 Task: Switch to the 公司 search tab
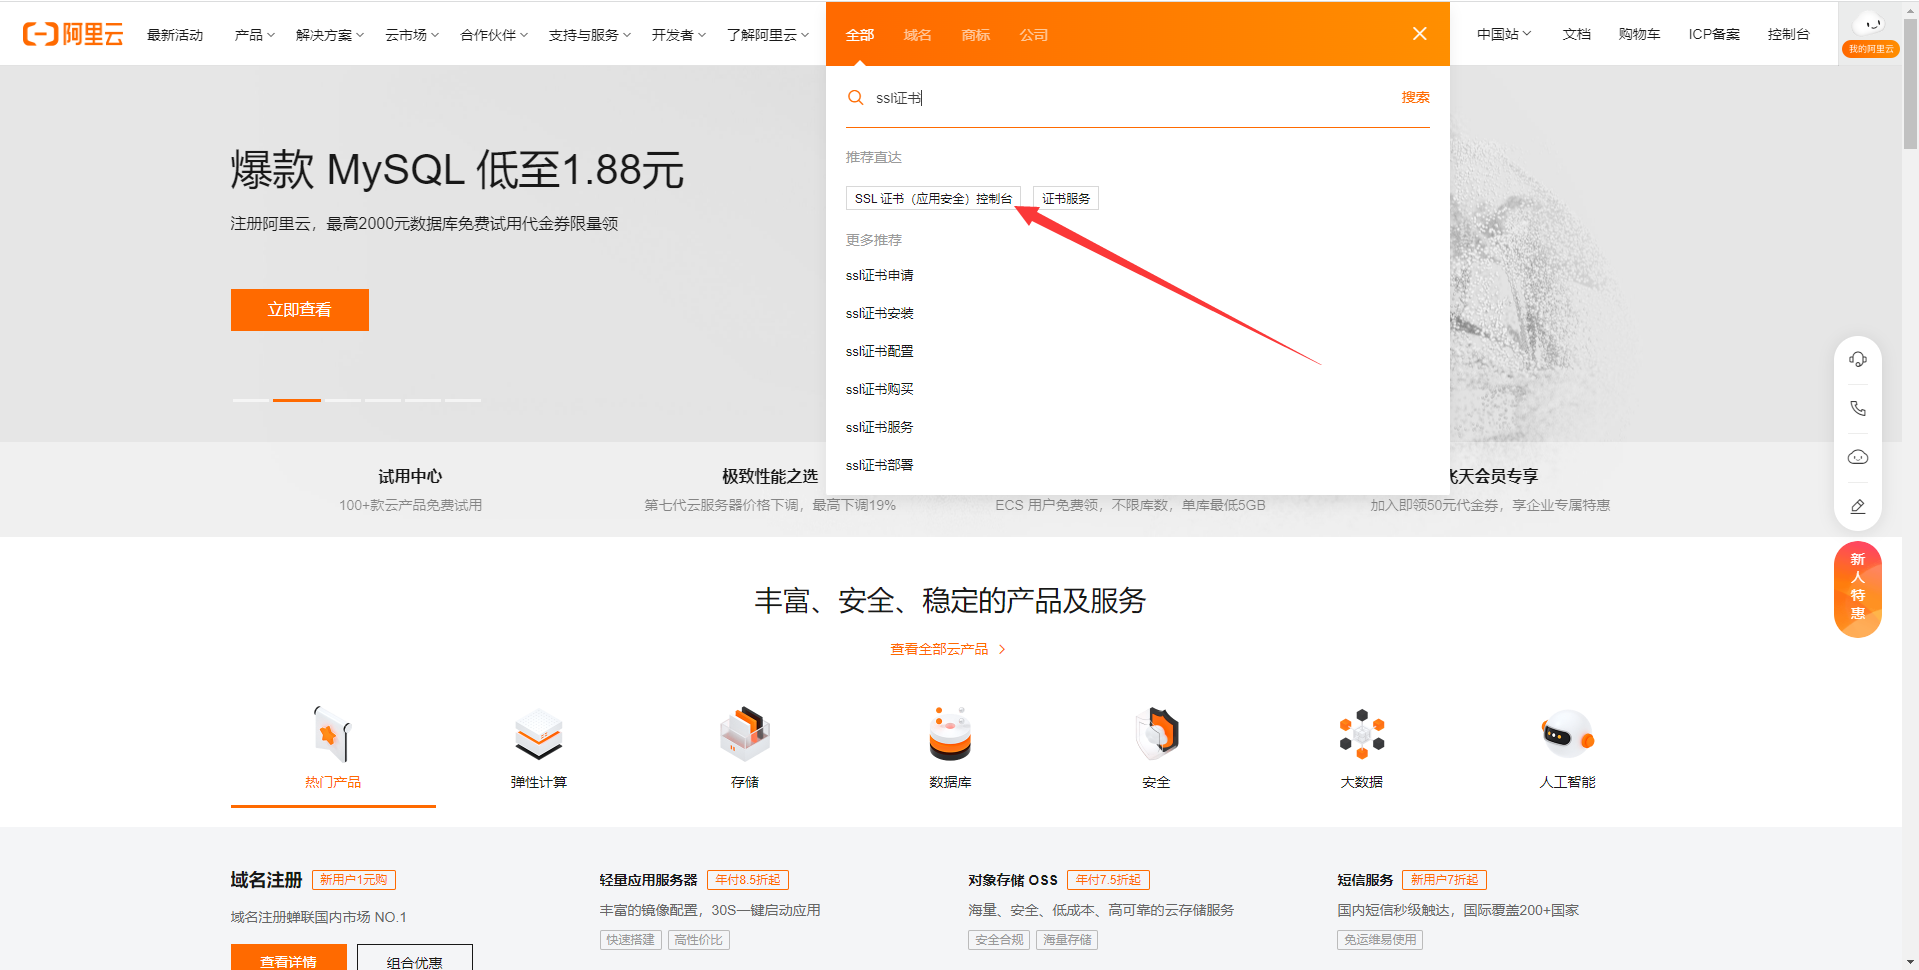(x=1033, y=35)
